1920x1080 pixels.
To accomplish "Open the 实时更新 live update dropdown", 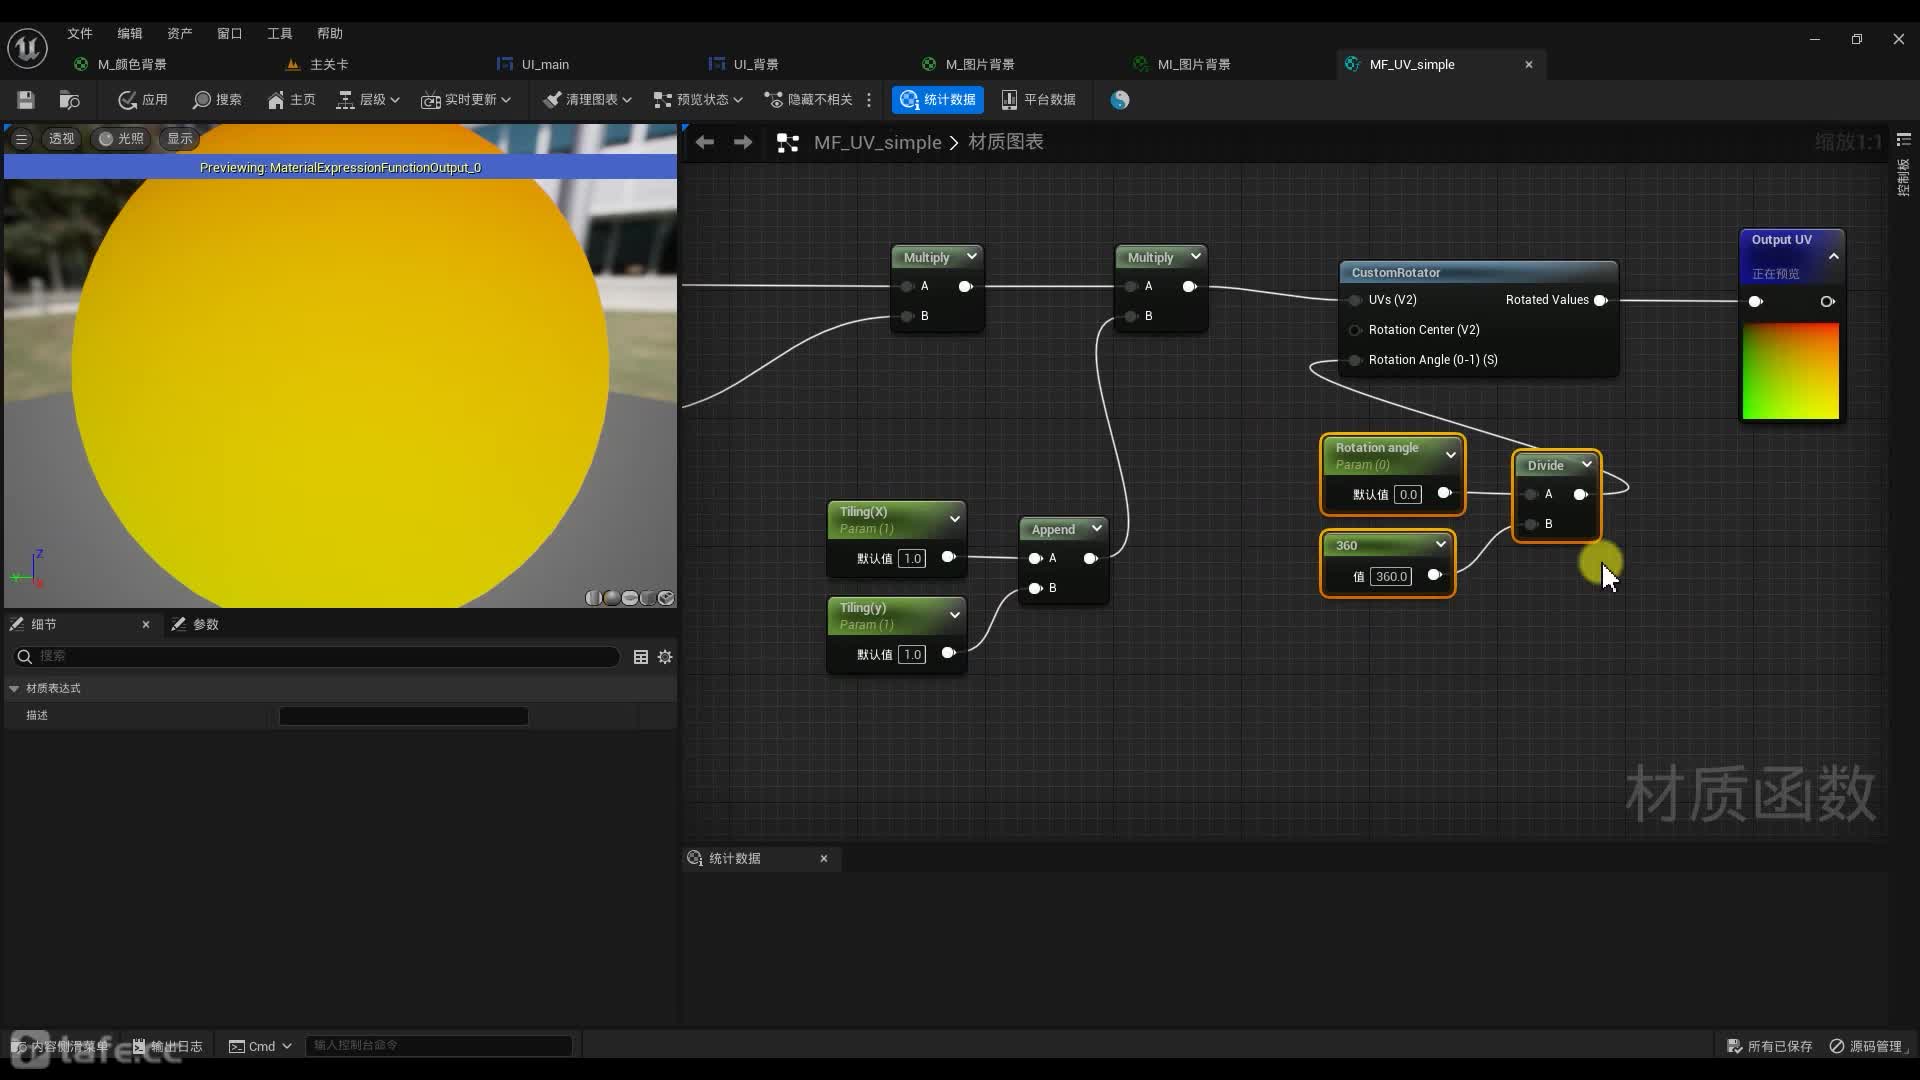I will point(466,100).
